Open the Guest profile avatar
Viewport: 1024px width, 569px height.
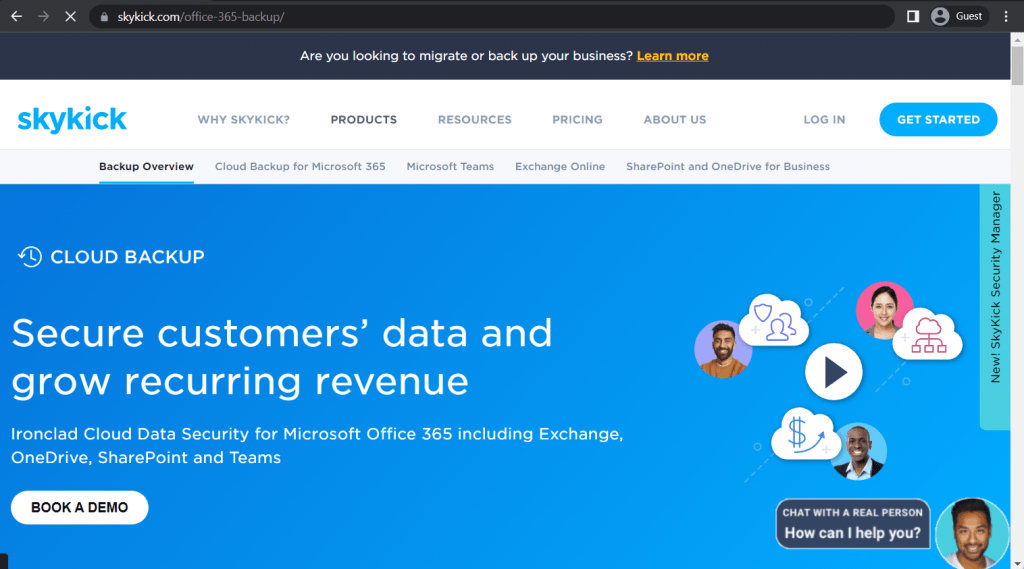coord(940,16)
